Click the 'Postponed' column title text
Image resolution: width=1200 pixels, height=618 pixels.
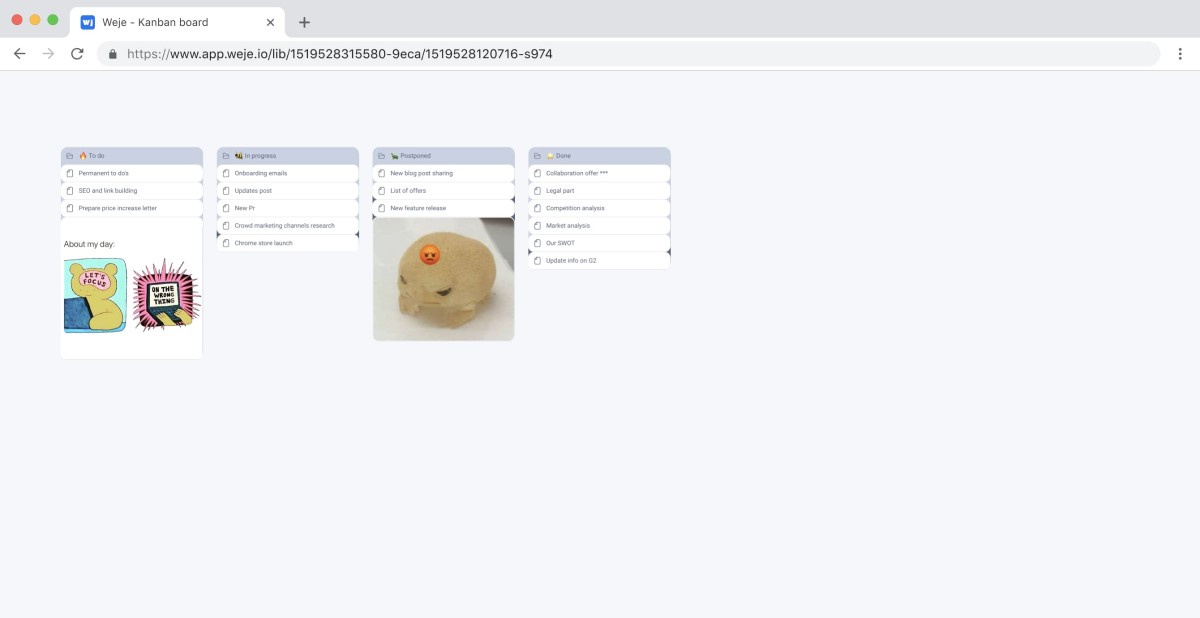point(416,156)
